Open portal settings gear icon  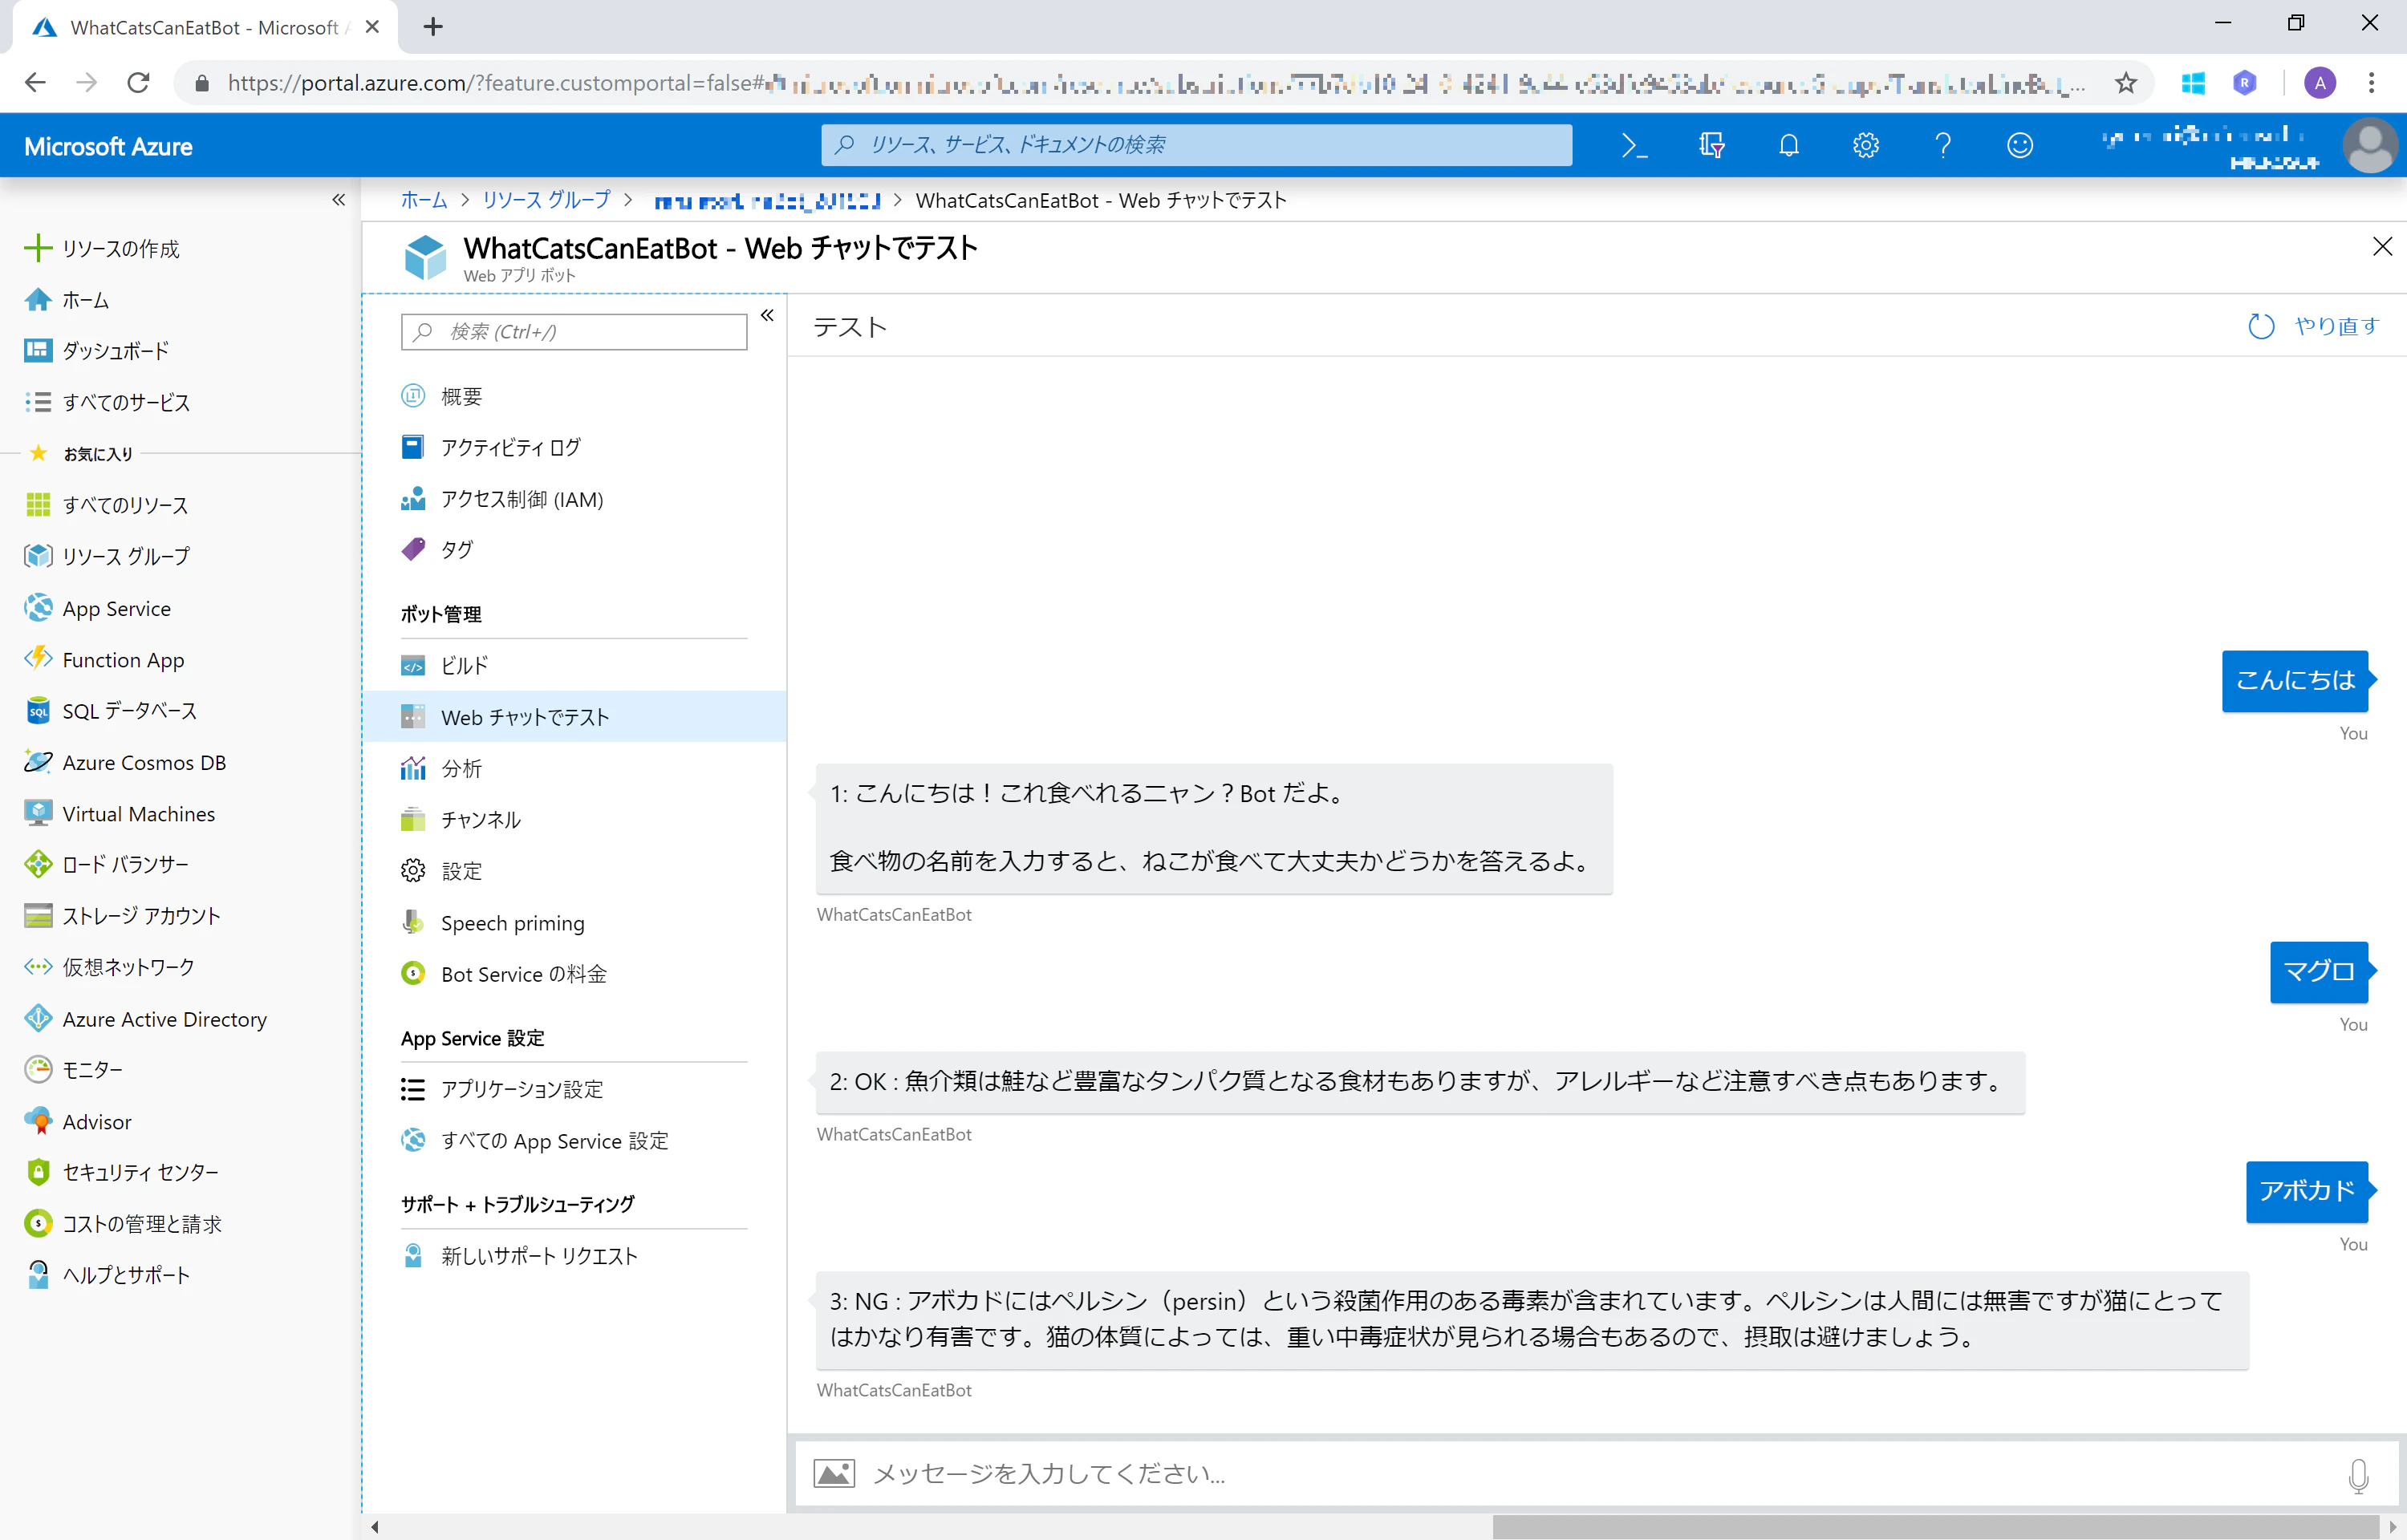coord(1866,146)
